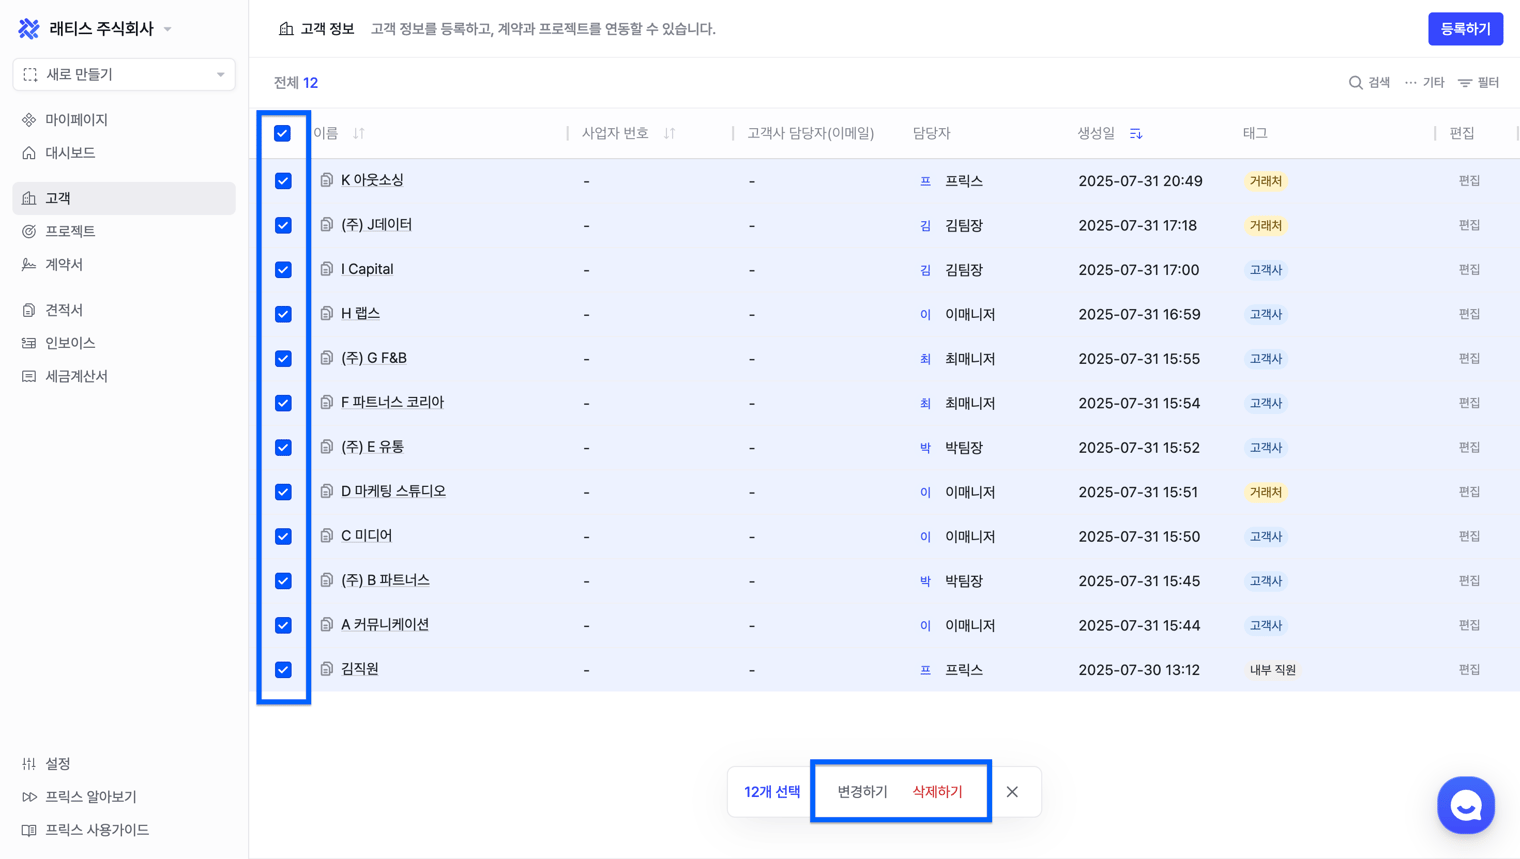Click the 고객 정보 building icon in header
The width and height of the screenshot is (1520, 859).
(x=286, y=29)
